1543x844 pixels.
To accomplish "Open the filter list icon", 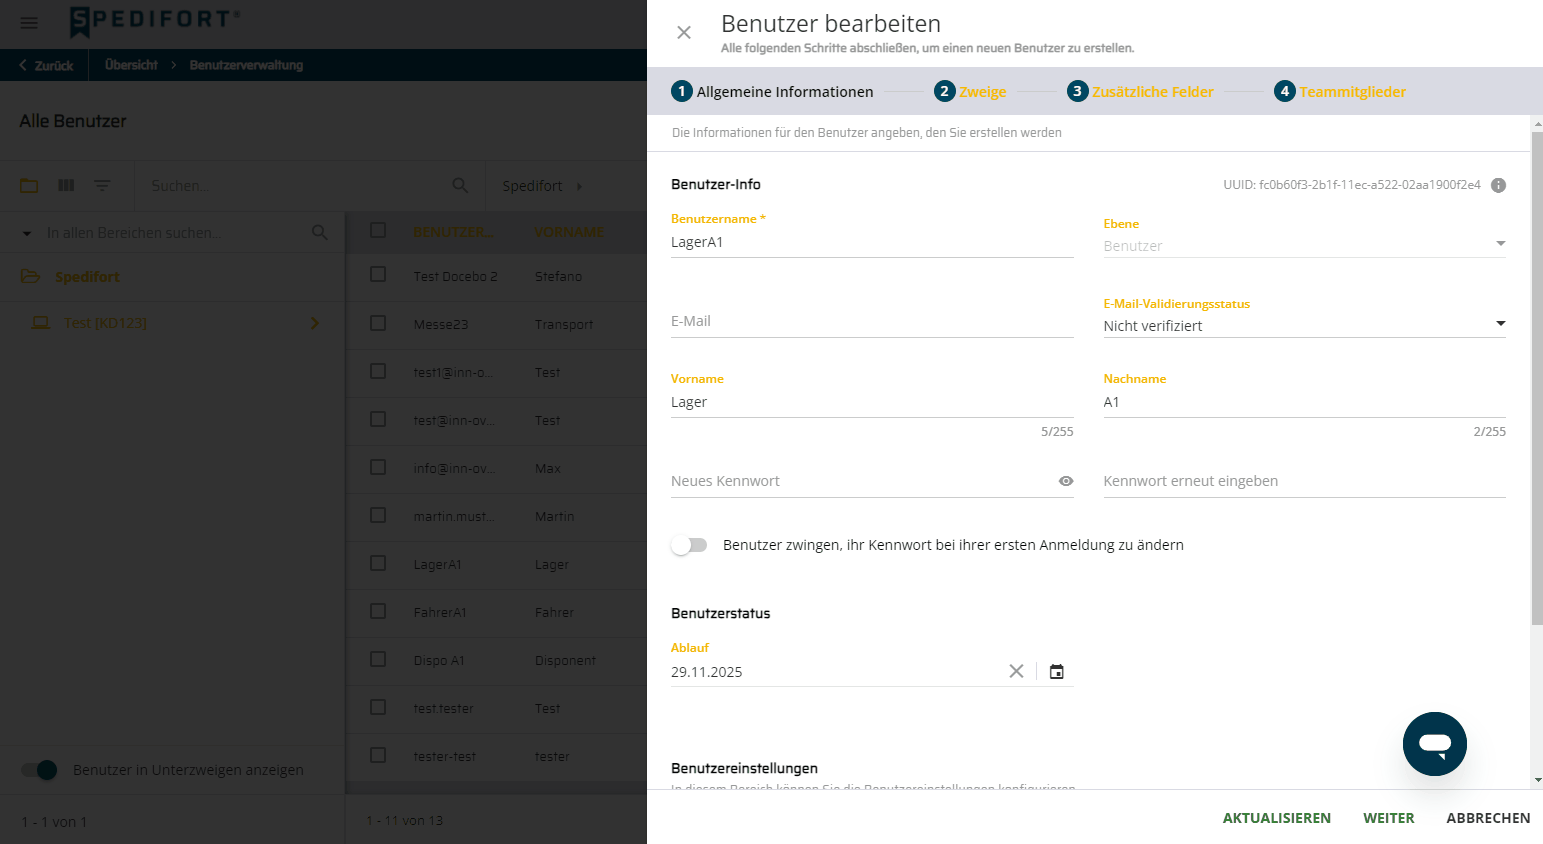I will pyautogui.click(x=103, y=185).
